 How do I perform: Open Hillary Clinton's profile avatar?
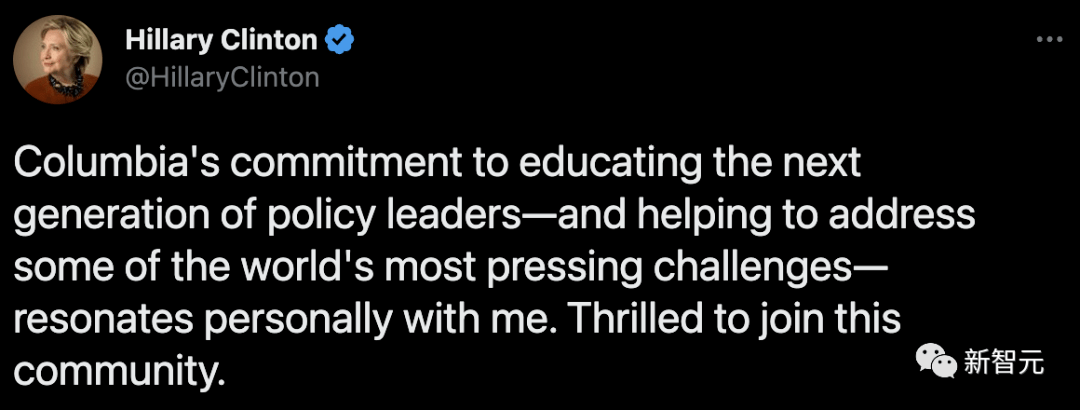(x=58, y=59)
